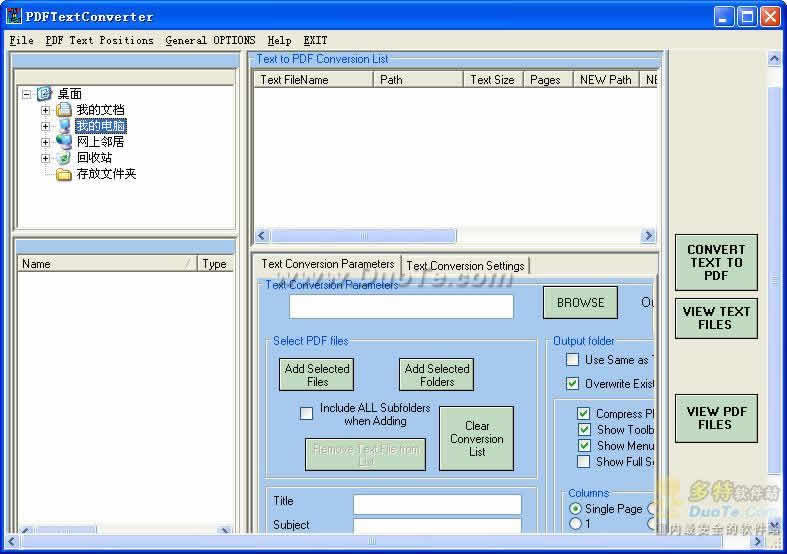
Task: Click main window bottom left scroll arrow
Action: (x=11, y=541)
